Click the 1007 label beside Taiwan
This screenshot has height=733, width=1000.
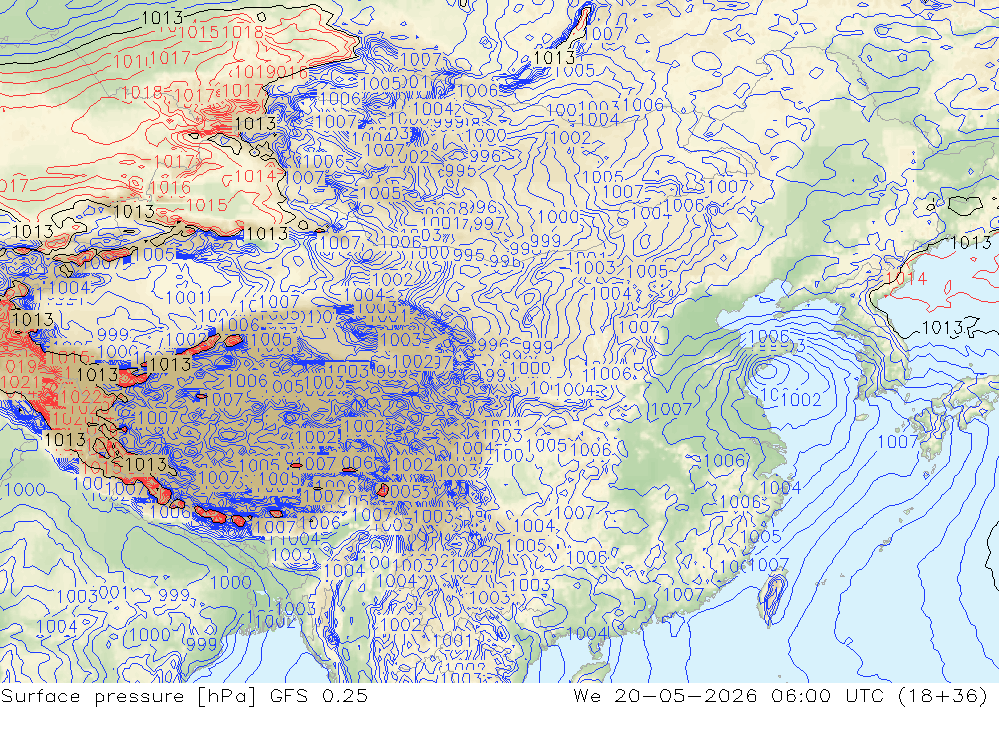769,565
